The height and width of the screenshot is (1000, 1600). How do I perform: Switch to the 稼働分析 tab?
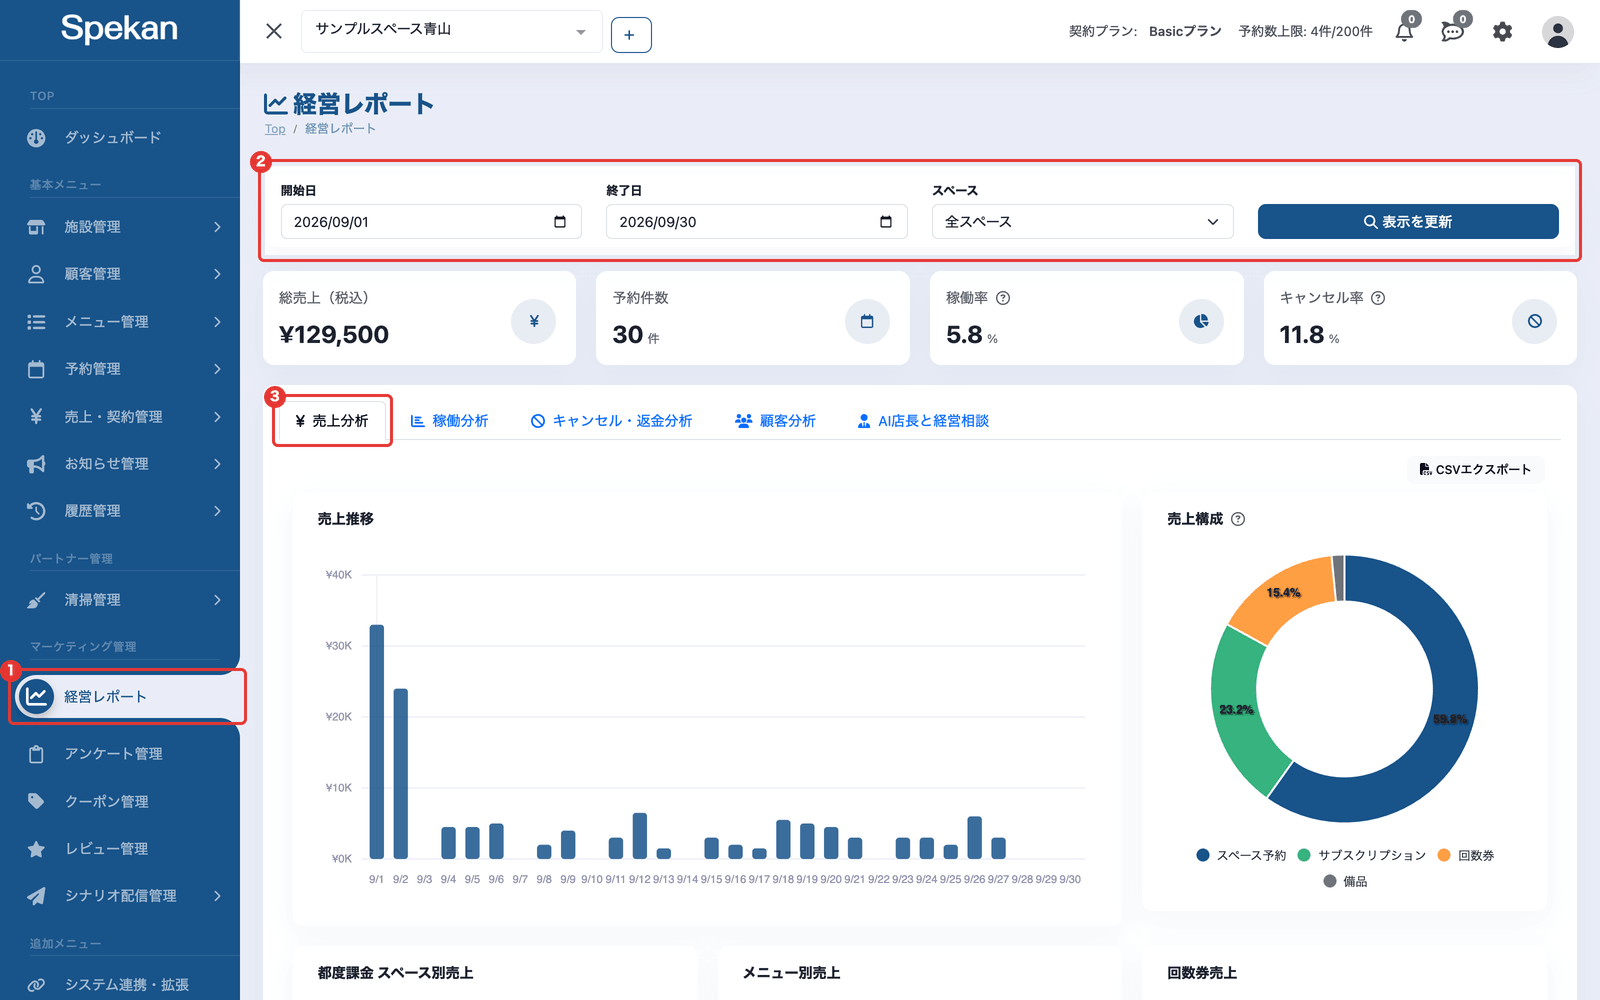tap(449, 421)
